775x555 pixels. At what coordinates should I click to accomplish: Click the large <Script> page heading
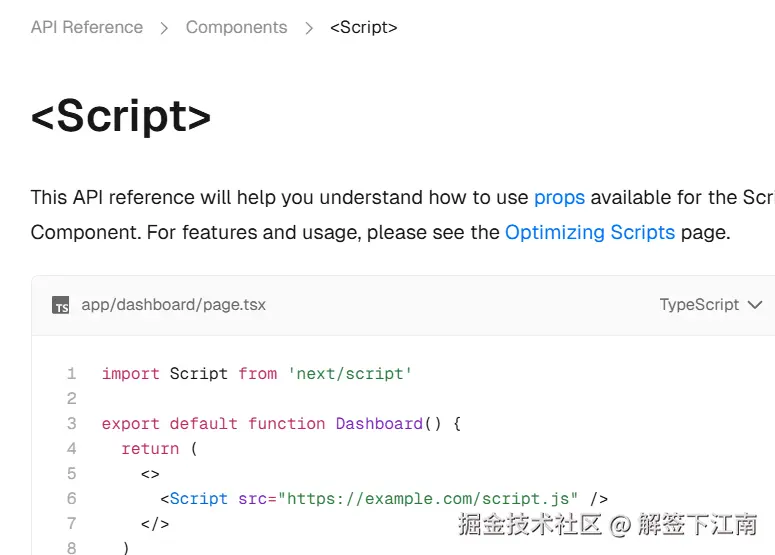[x=121, y=116]
